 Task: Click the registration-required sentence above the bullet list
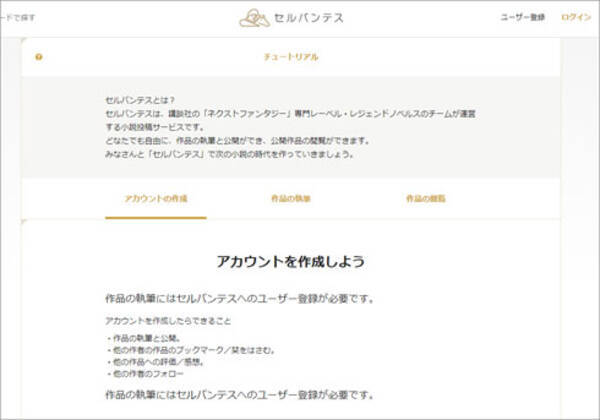point(240,298)
